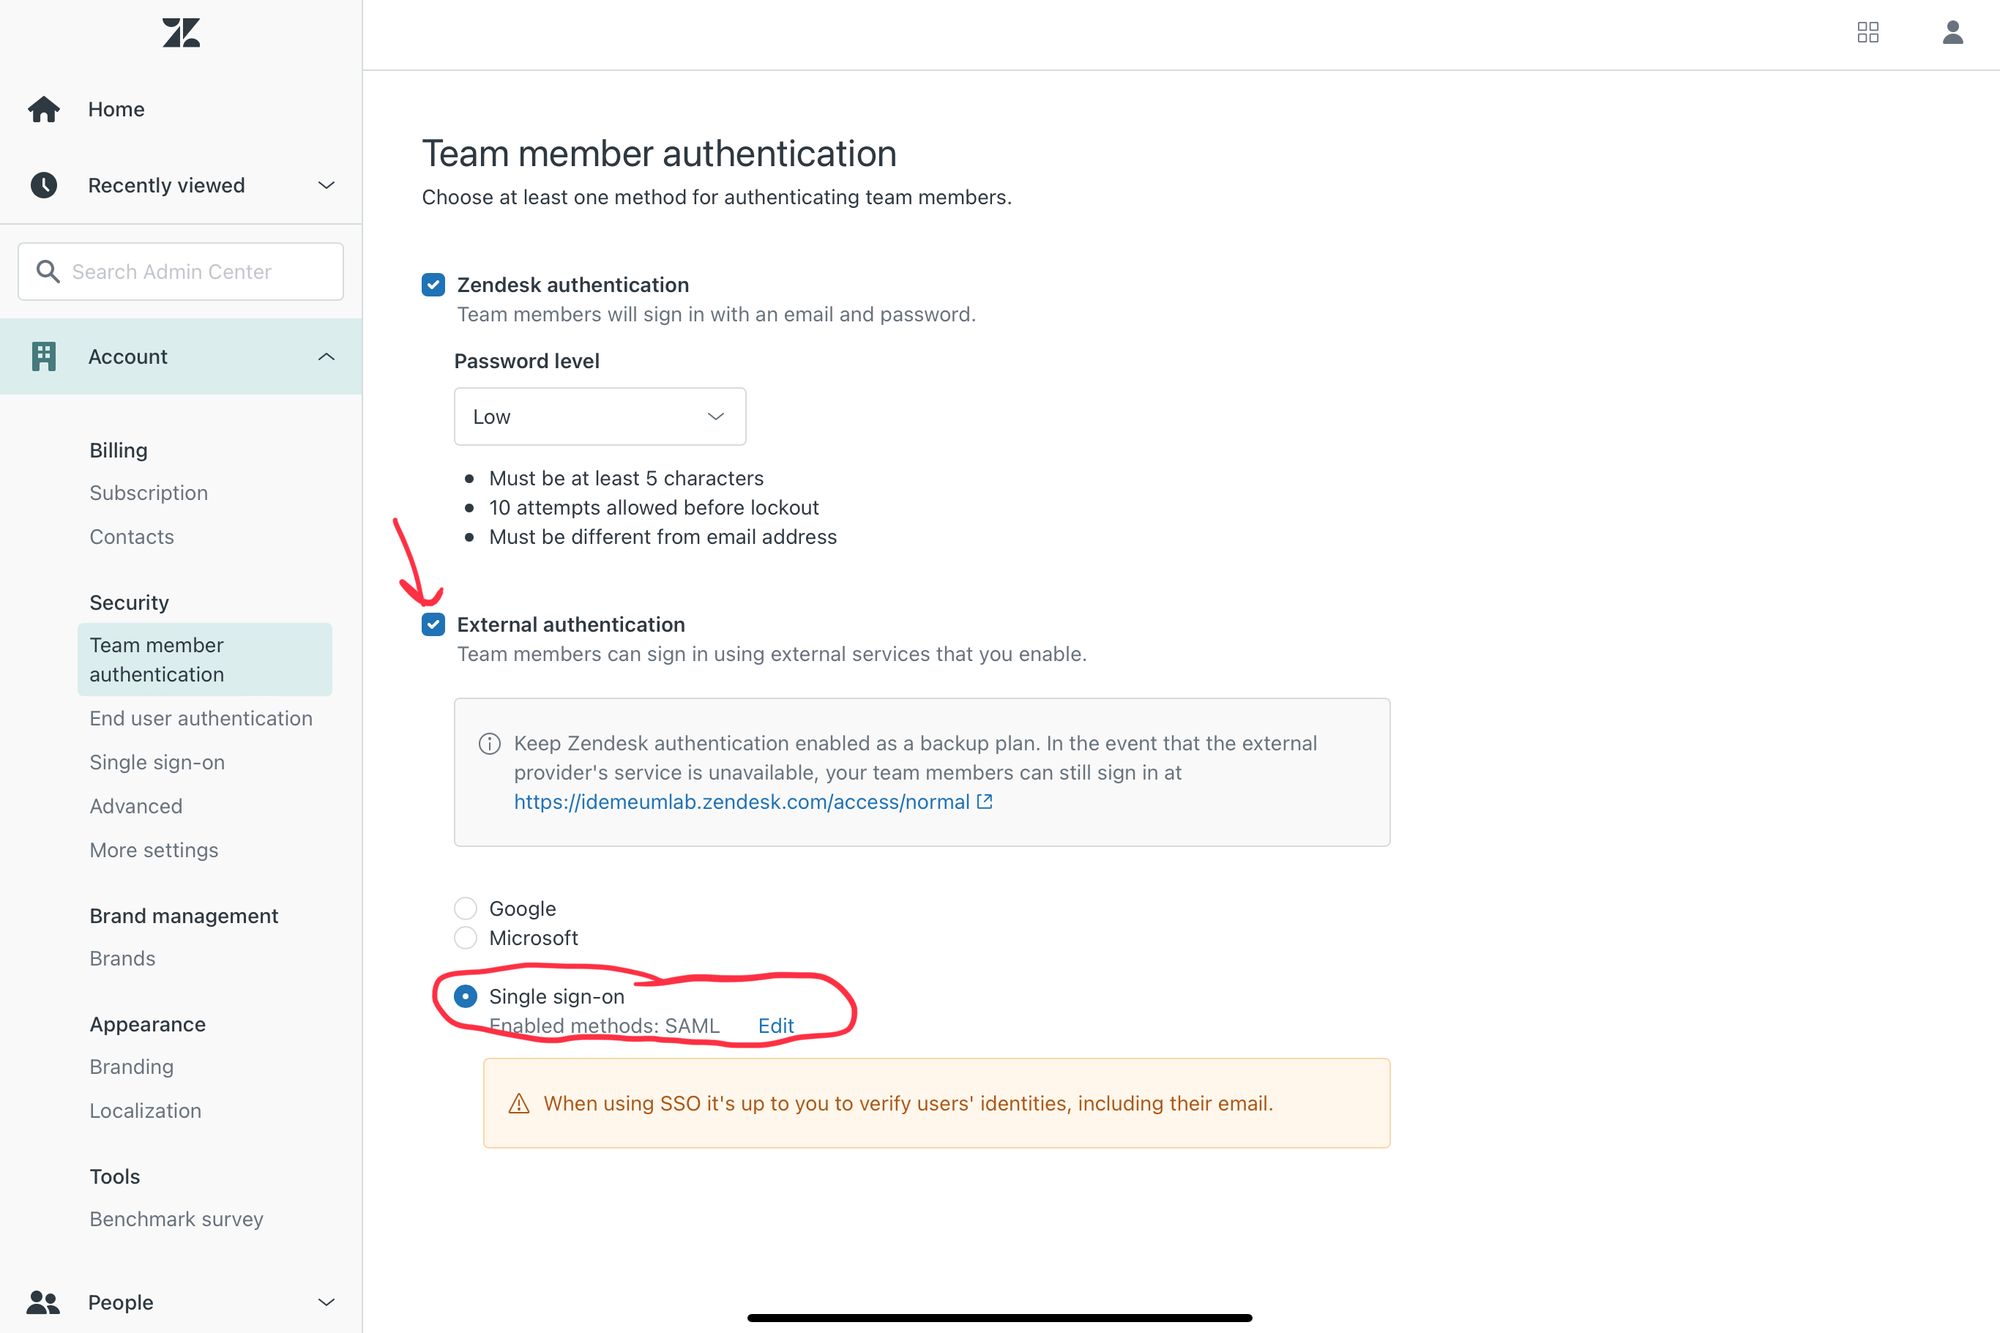Click the Account building icon

(x=44, y=356)
